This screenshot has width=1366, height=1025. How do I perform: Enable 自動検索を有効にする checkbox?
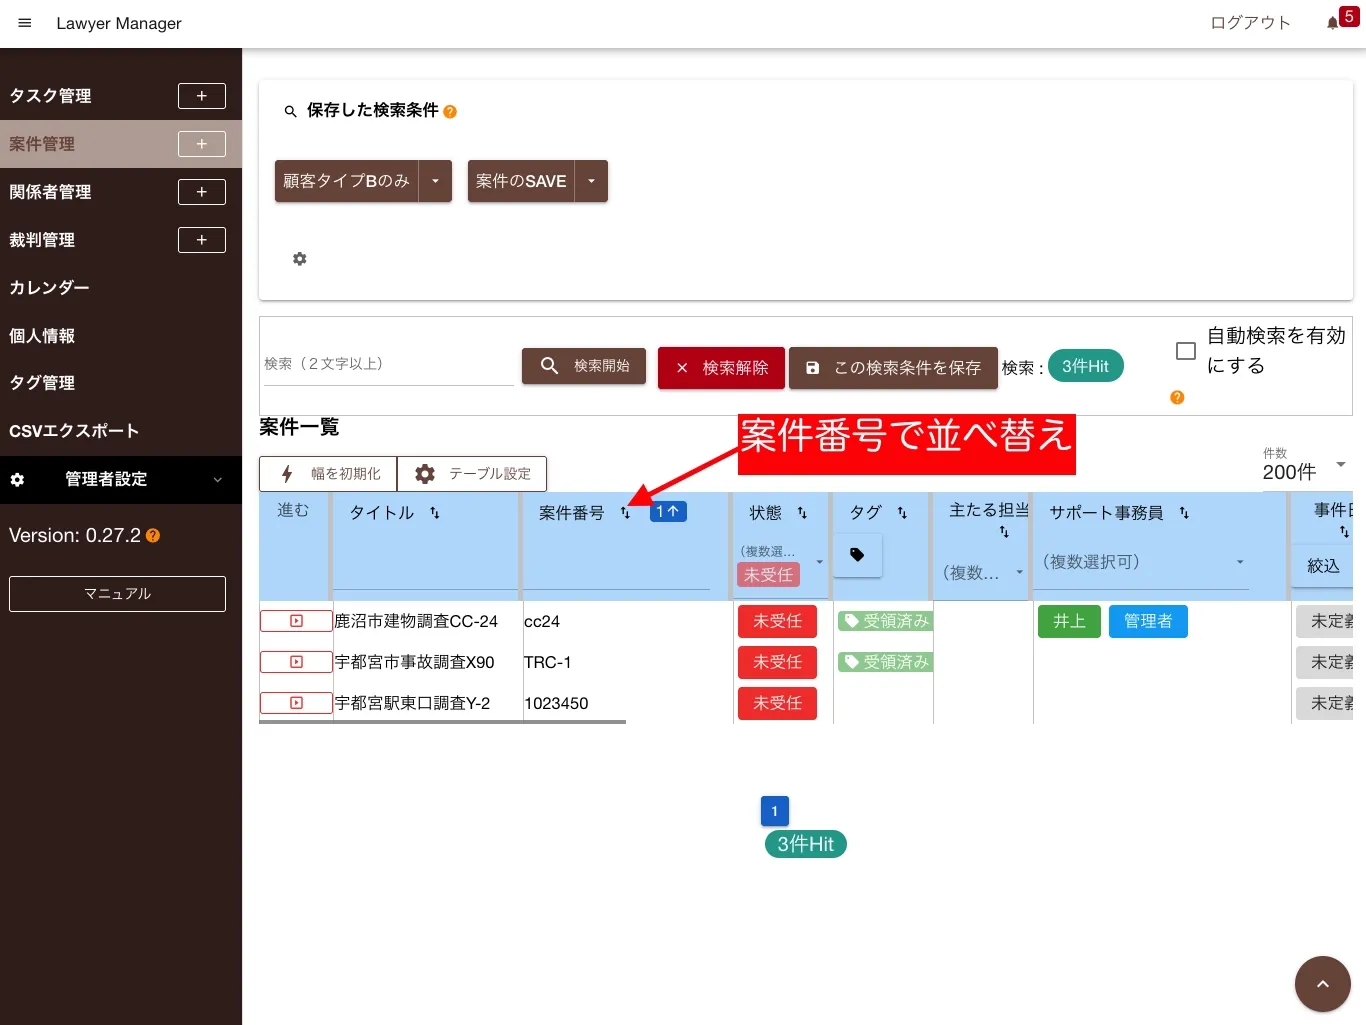pyautogui.click(x=1186, y=351)
